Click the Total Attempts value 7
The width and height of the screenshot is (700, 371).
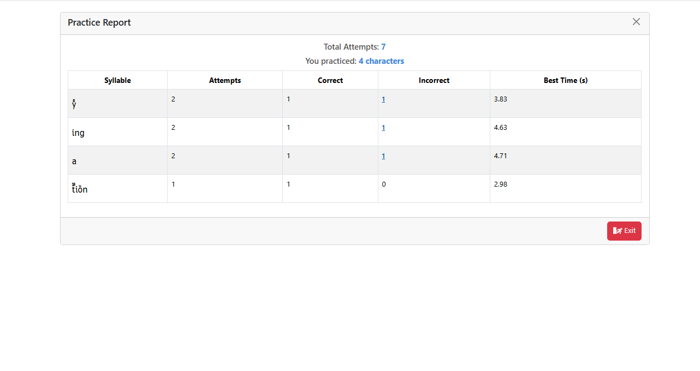click(383, 47)
